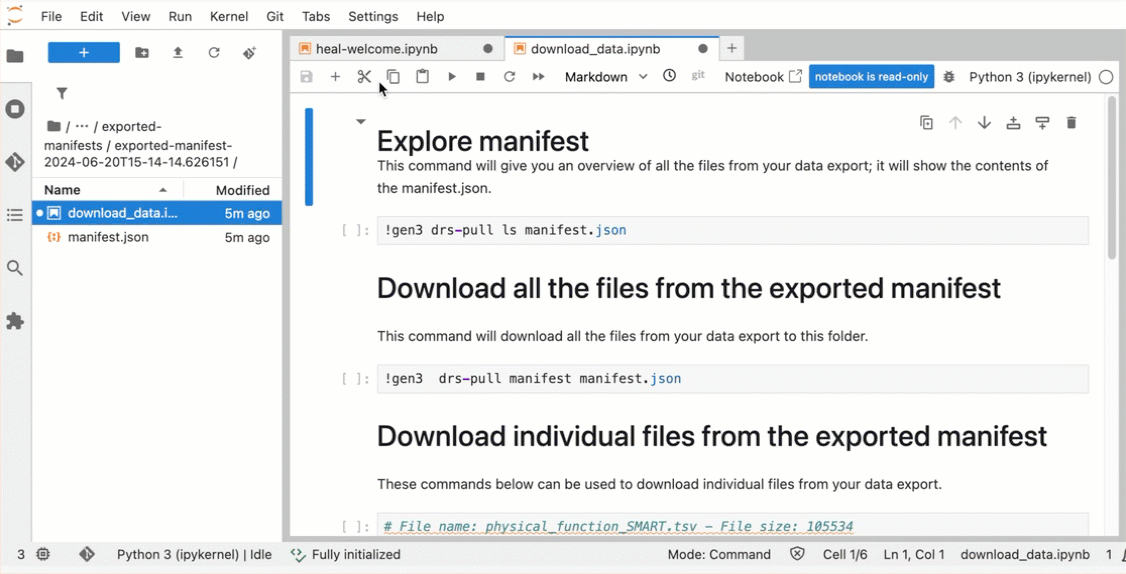The height and width of the screenshot is (574, 1126).
Task: Interrupt the kernel with stop icon
Action: click(480, 77)
